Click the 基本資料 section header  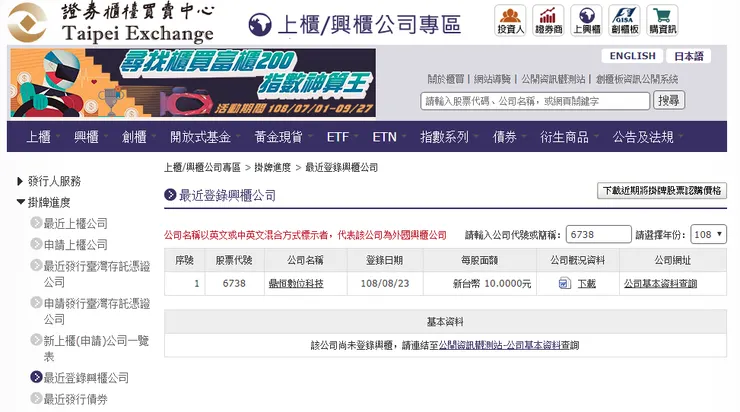tap(445, 322)
